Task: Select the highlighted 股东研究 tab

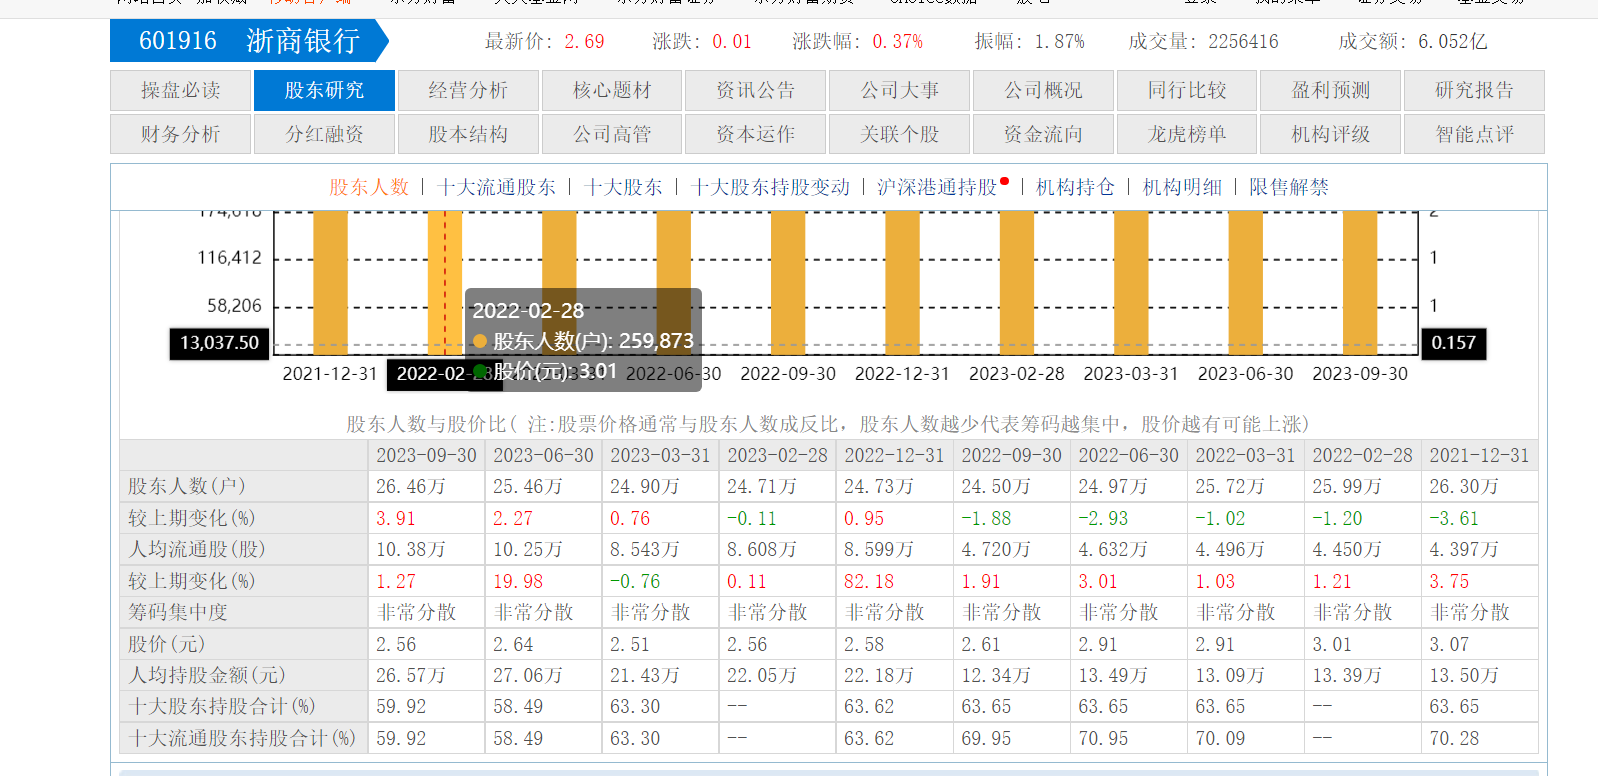Action: [325, 90]
